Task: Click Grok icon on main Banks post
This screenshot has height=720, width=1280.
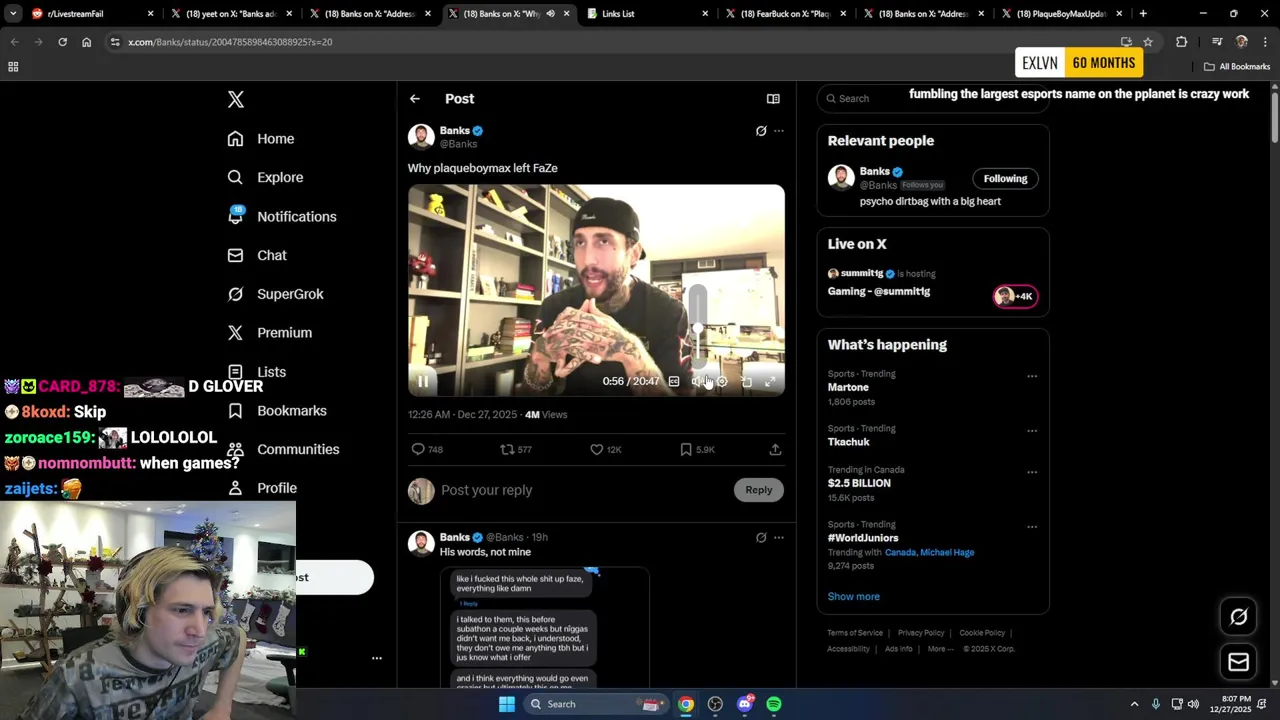Action: [761, 131]
